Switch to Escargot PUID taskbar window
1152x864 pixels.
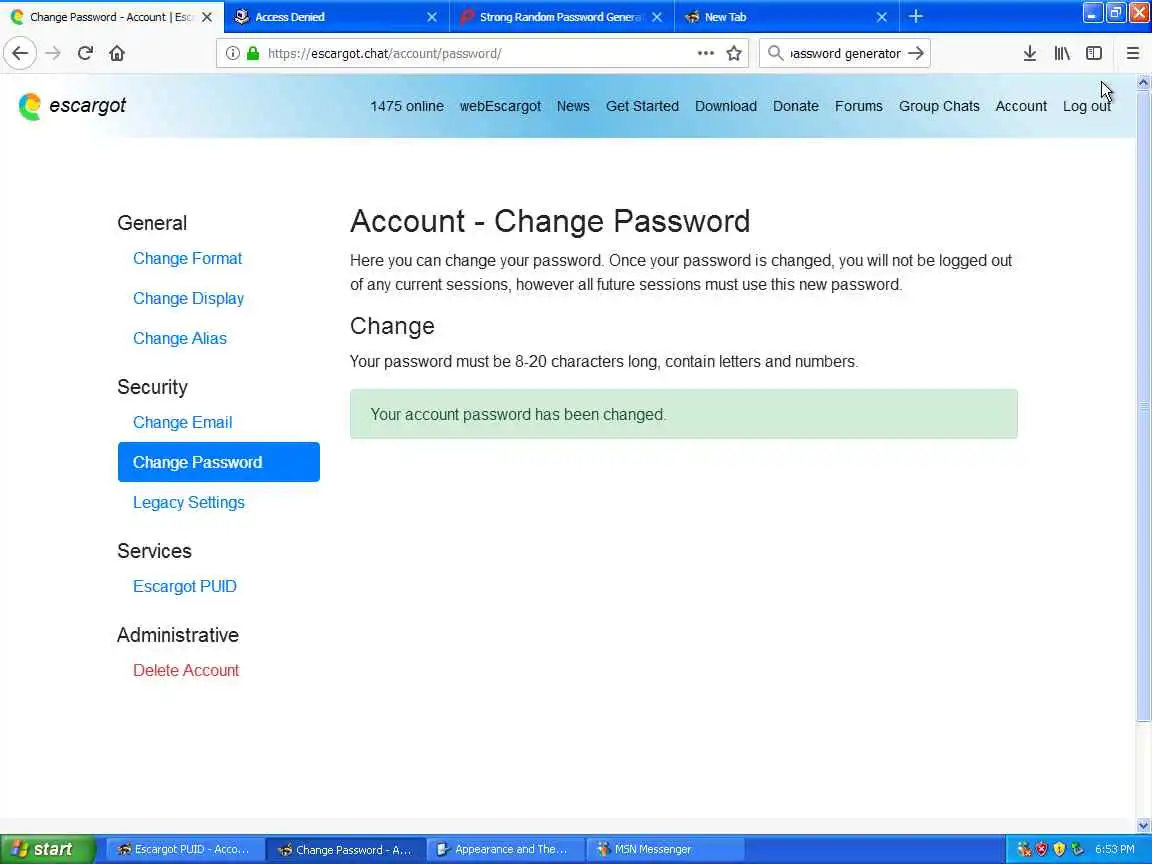tap(185, 849)
